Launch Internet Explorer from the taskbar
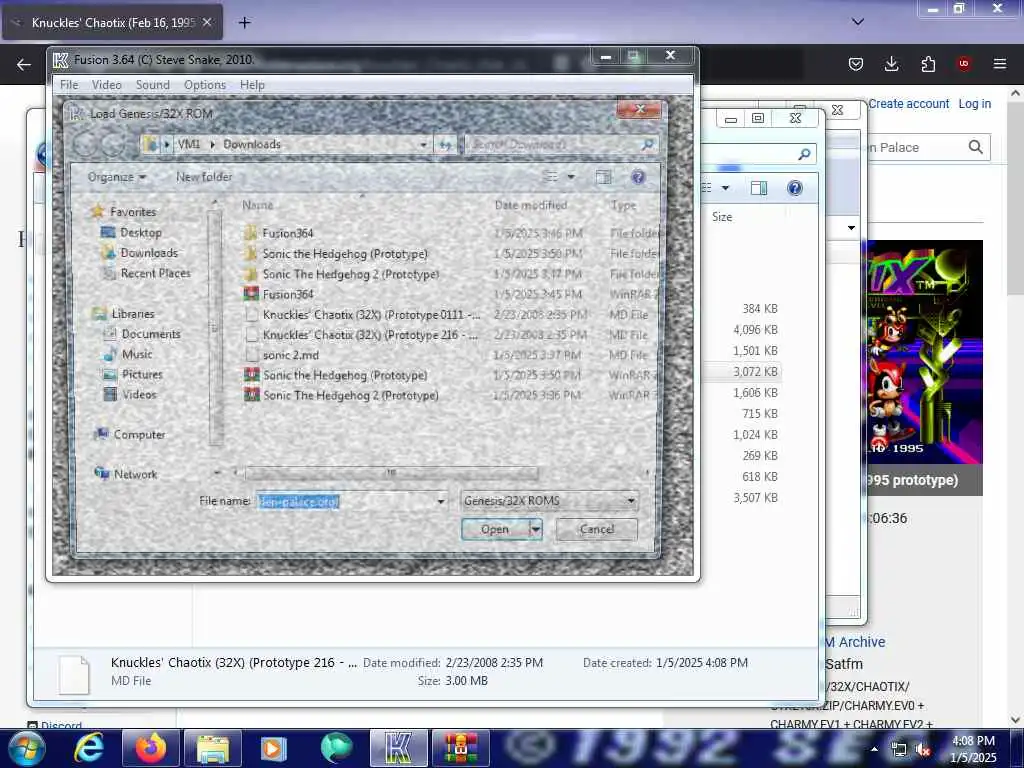This screenshot has width=1024, height=768. click(89, 748)
